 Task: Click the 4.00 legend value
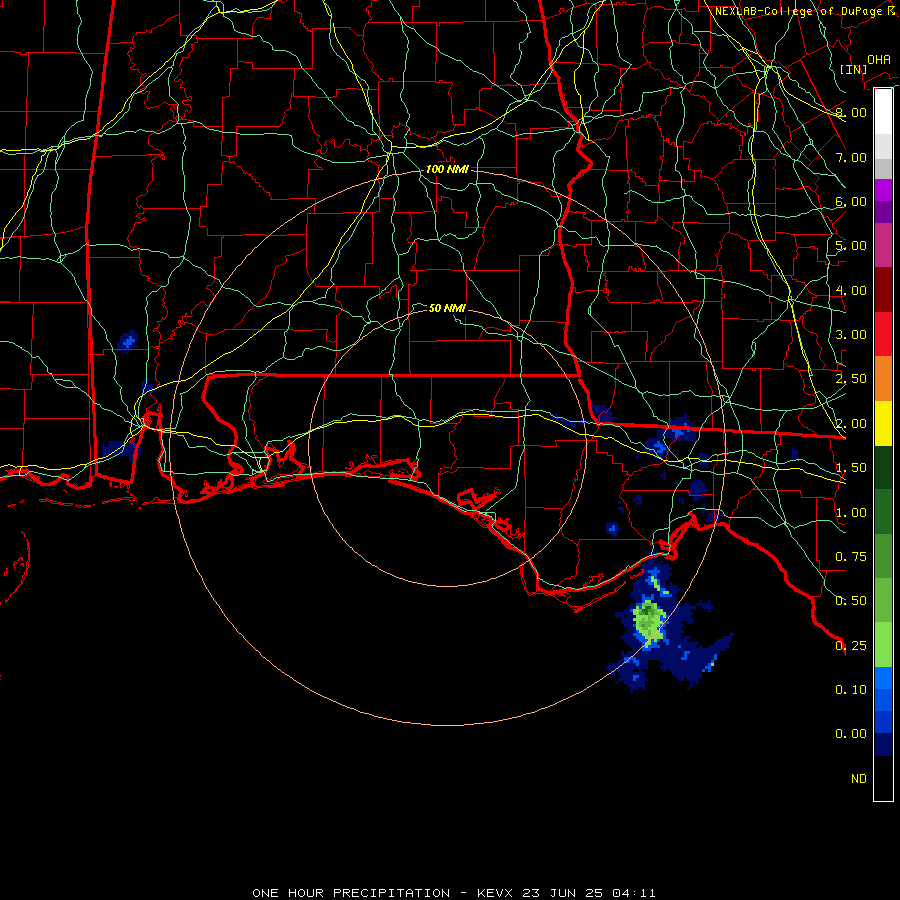point(851,290)
